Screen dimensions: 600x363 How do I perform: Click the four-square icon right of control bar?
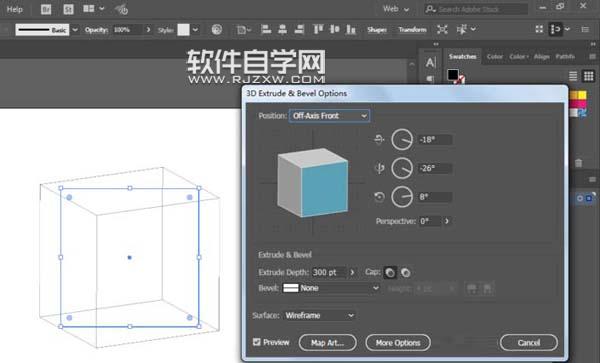pyautogui.click(x=539, y=29)
